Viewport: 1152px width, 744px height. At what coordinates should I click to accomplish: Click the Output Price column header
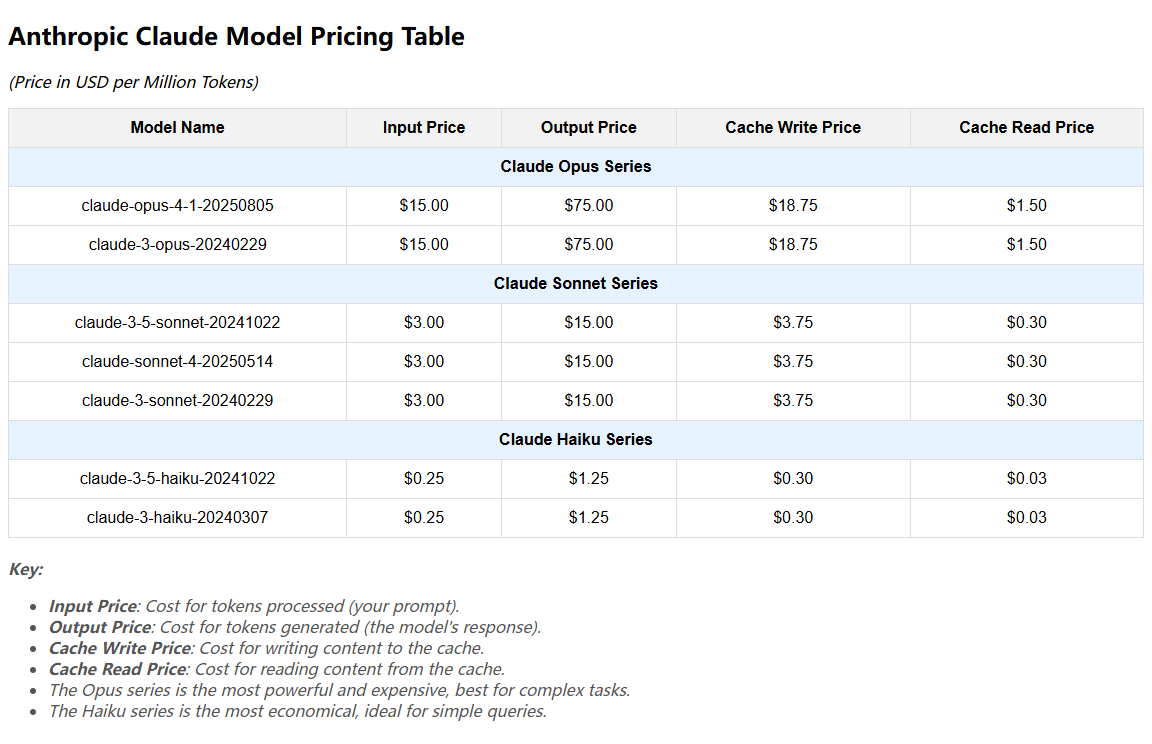pyautogui.click(x=588, y=128)
